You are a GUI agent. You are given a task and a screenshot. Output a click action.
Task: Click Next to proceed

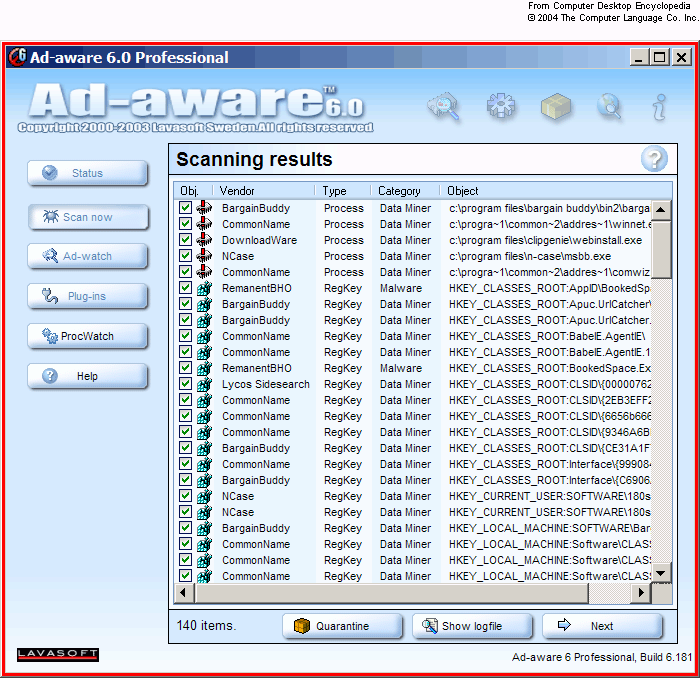click(x=602, y=626)
